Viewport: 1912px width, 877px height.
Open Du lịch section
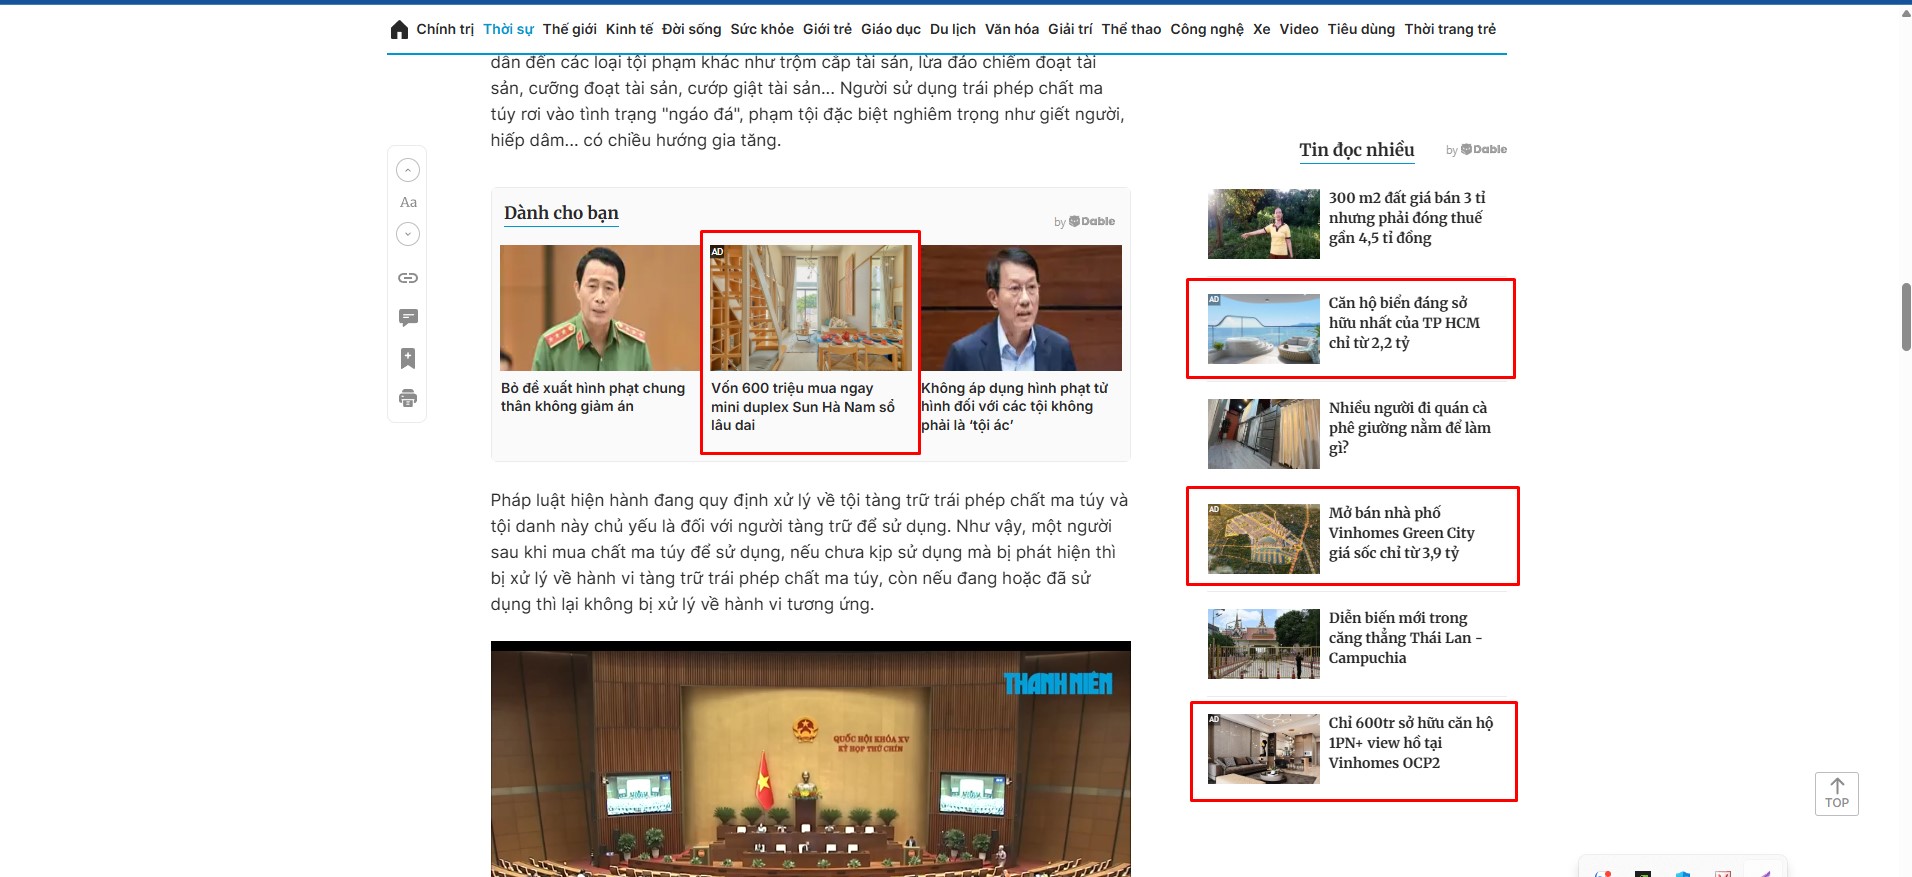point(953,29)
